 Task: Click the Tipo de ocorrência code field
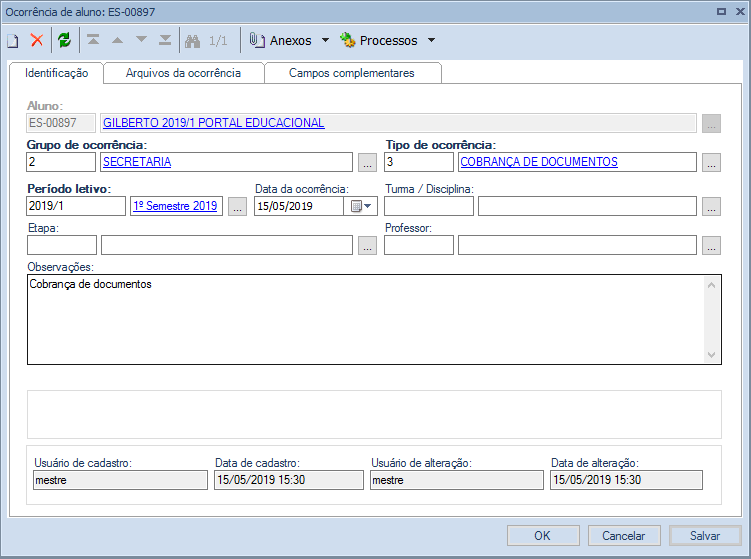click(x=419, y=162)
